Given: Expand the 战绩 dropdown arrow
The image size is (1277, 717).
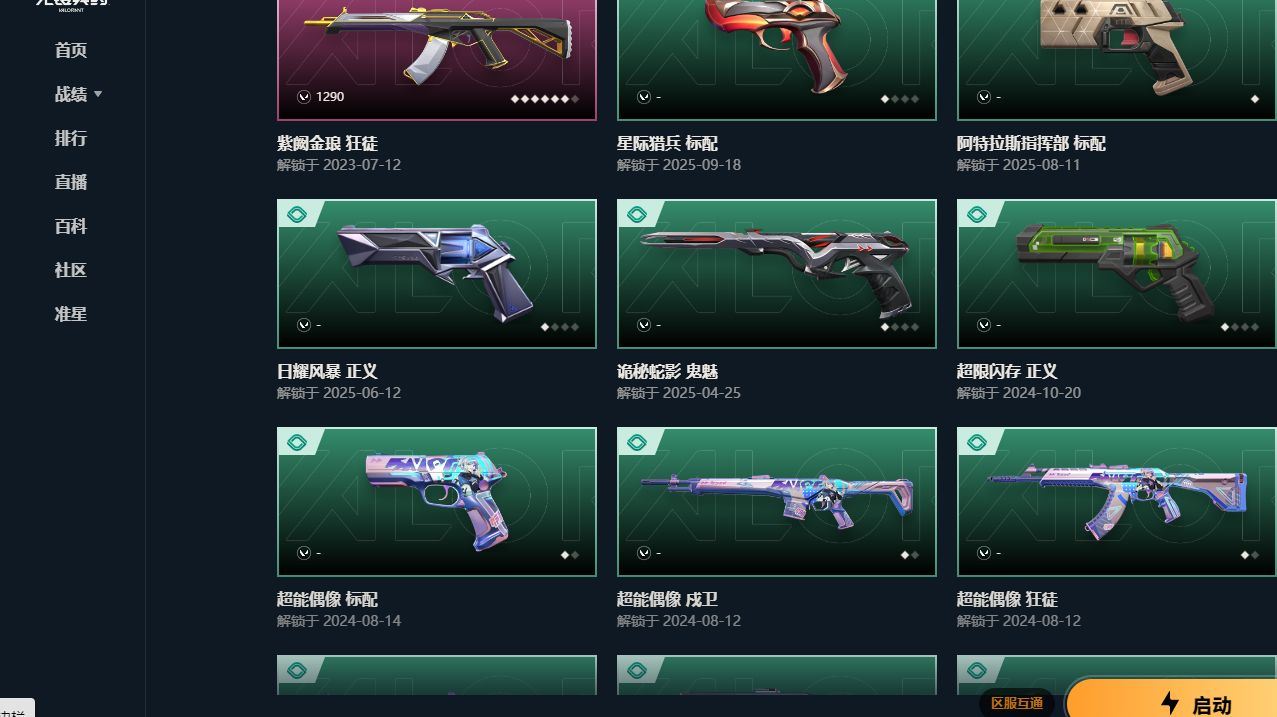Looking at the screenshot, I should [98, 94].
